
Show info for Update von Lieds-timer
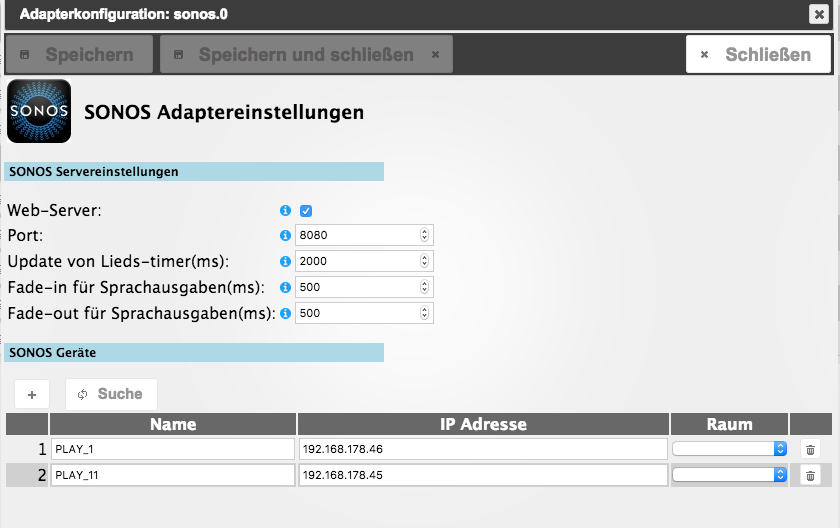tap(285, 261)
